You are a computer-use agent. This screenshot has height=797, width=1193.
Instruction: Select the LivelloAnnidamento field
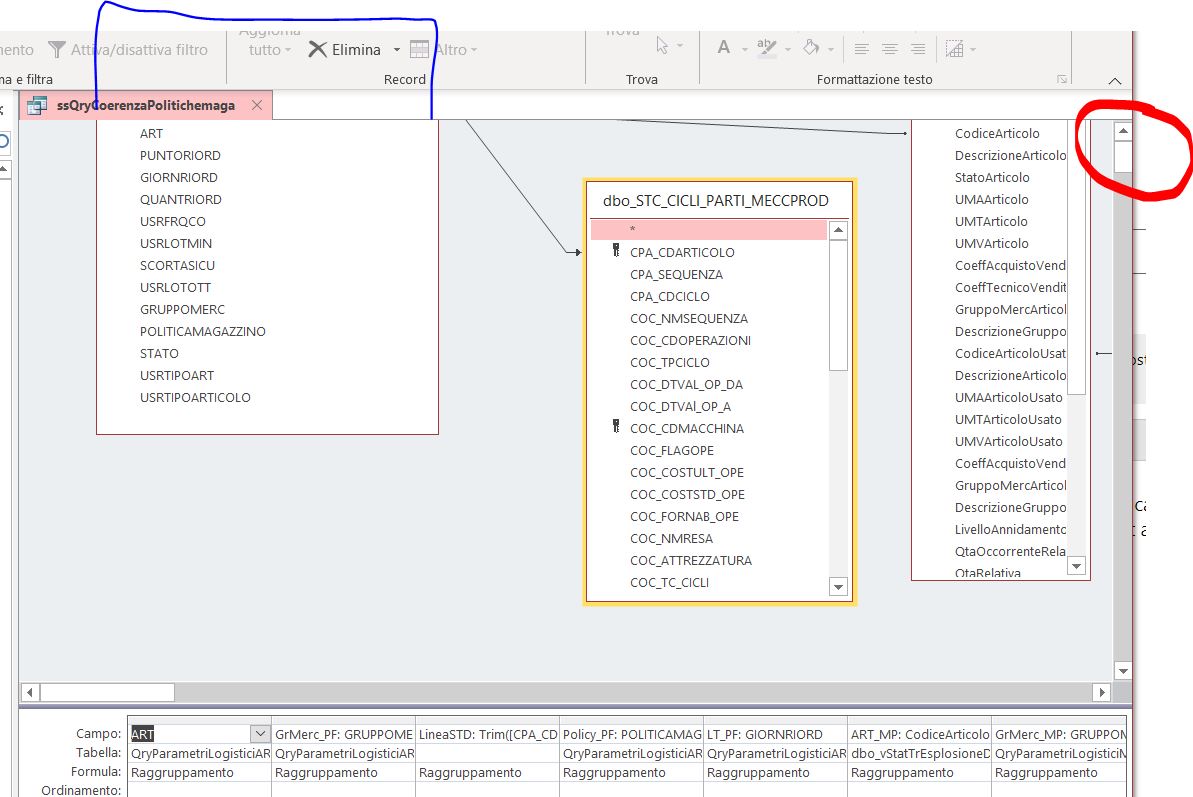pyautogui.click(x=1010, y=529)
